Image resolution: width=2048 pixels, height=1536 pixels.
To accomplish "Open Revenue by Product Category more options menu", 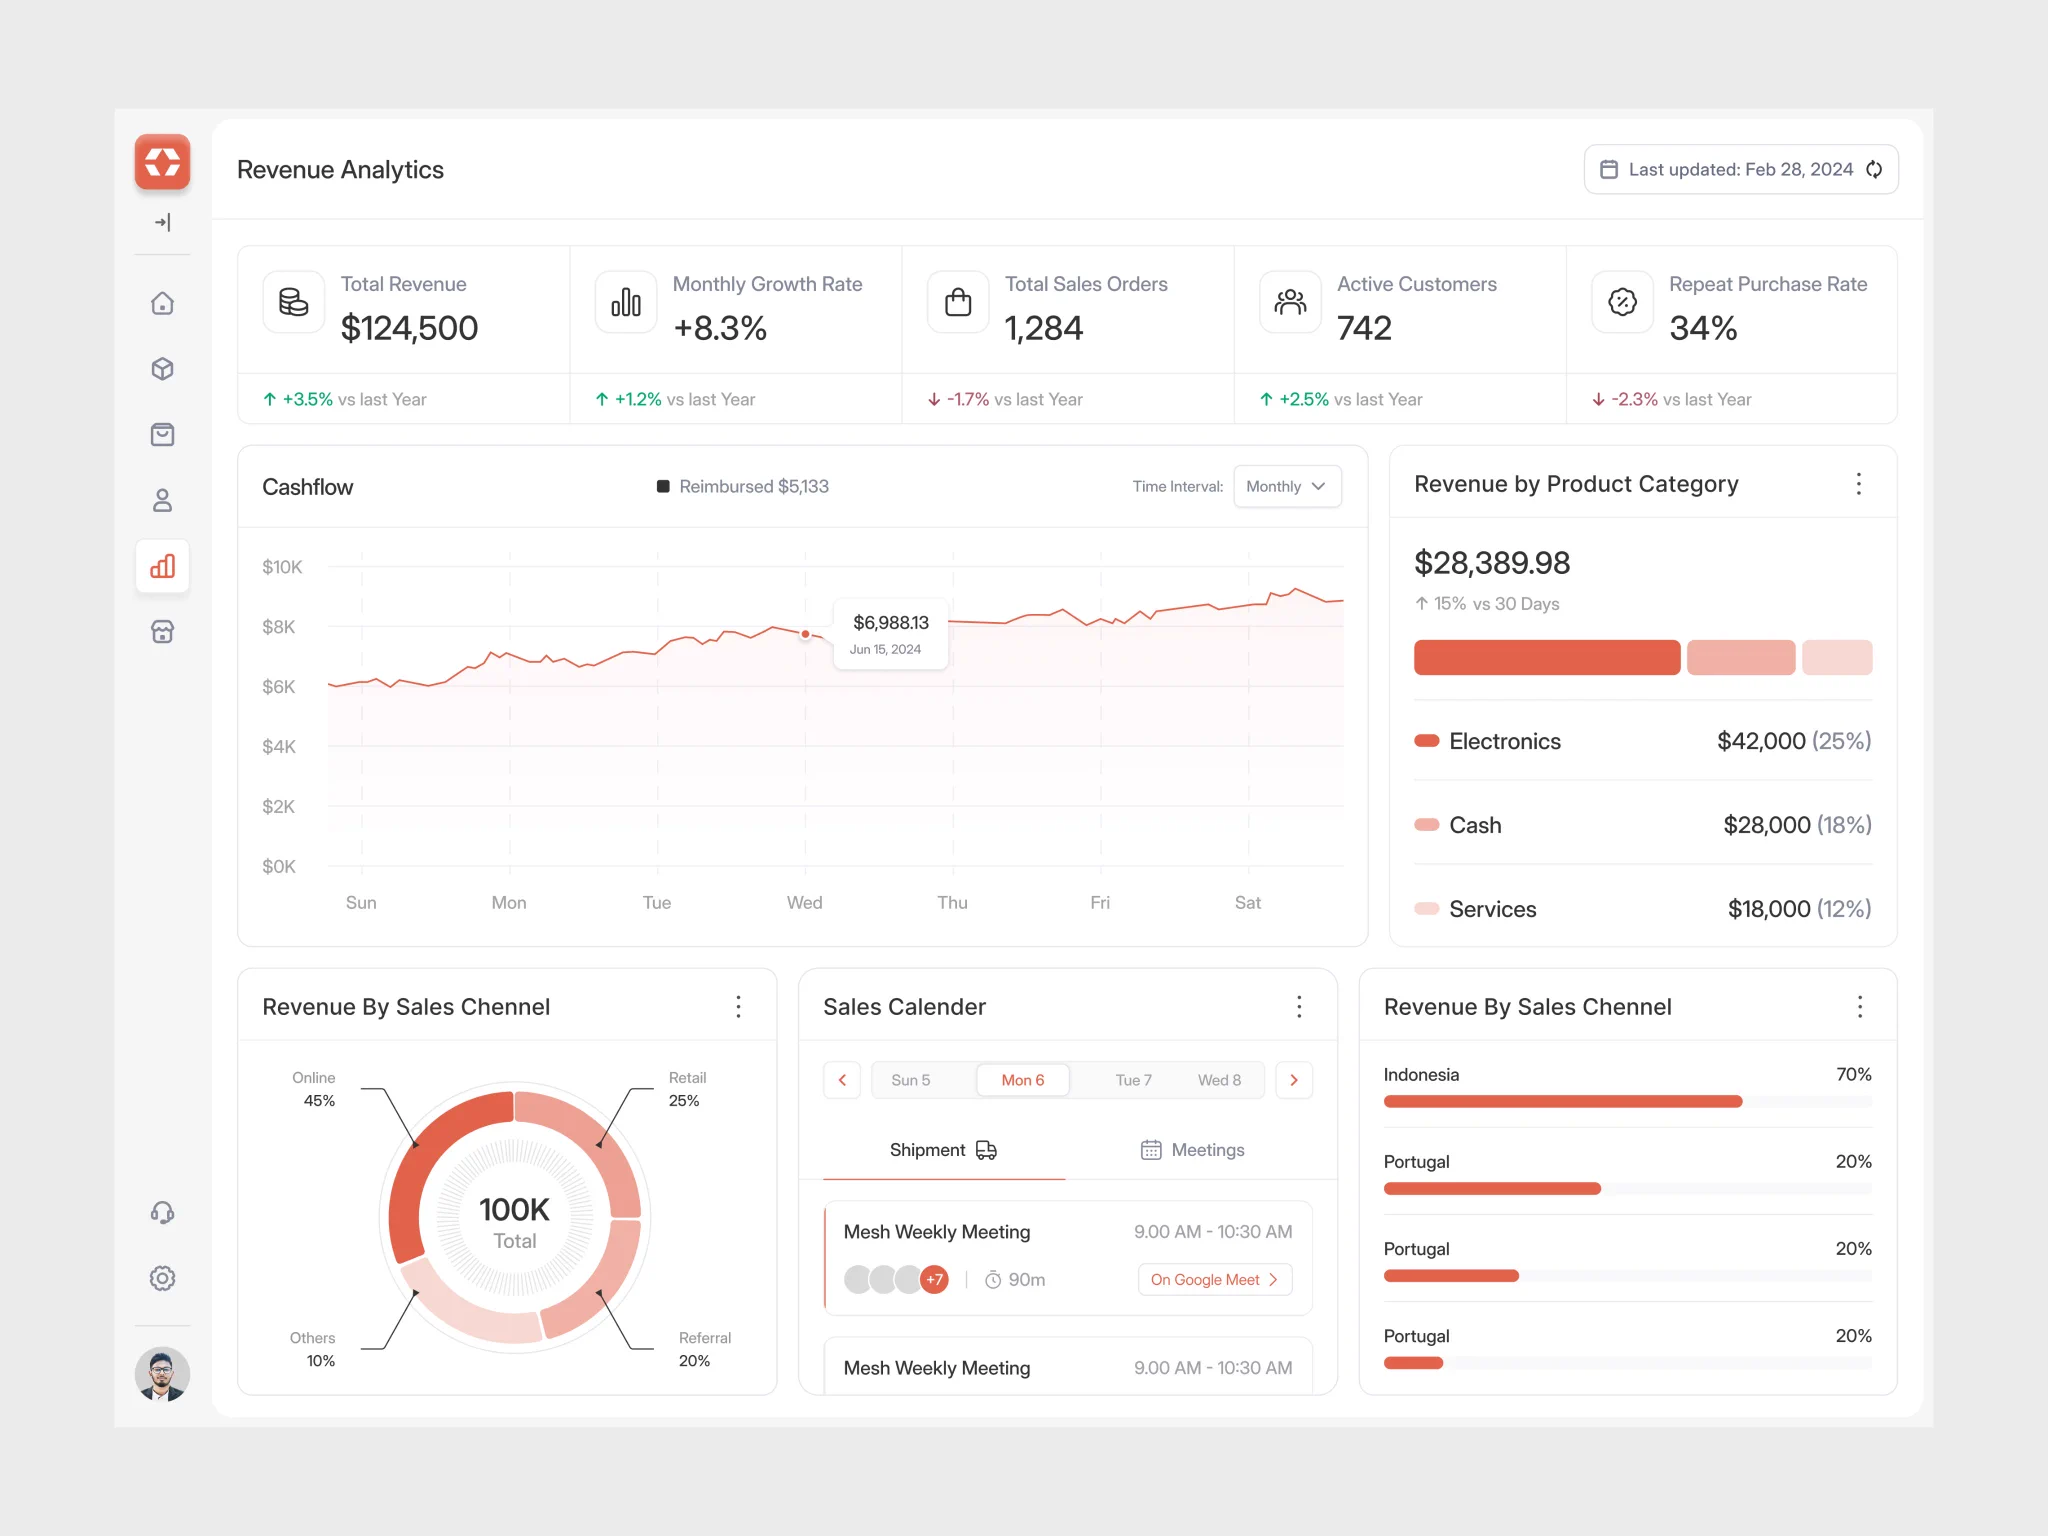I will [x=1859, y=484].
